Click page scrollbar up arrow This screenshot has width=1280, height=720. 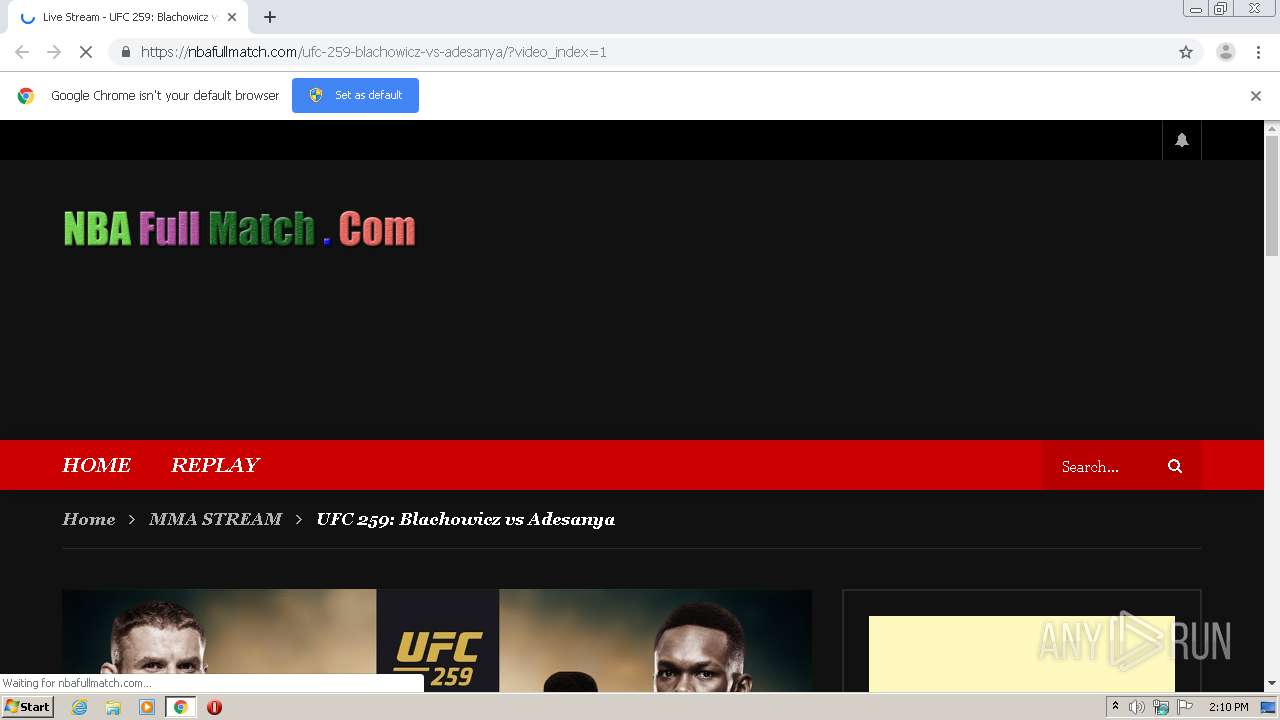point(1272,128)
